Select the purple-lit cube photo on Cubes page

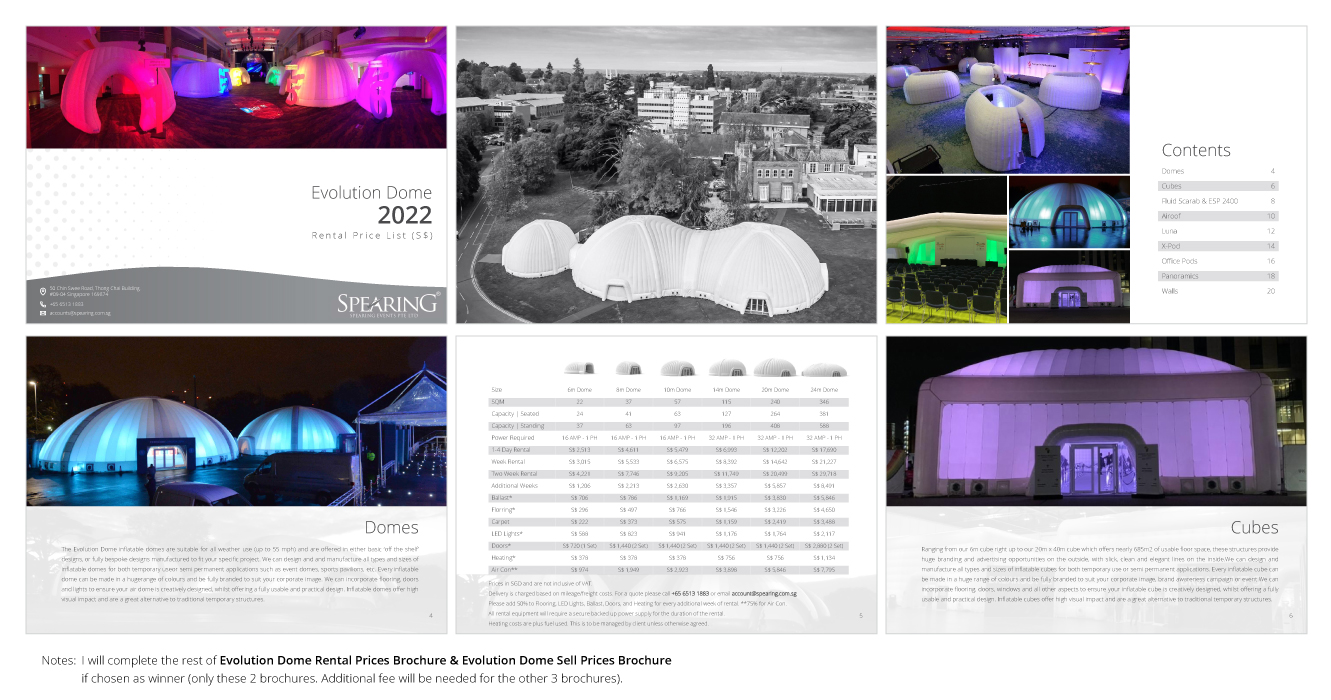coord(1096,421)
